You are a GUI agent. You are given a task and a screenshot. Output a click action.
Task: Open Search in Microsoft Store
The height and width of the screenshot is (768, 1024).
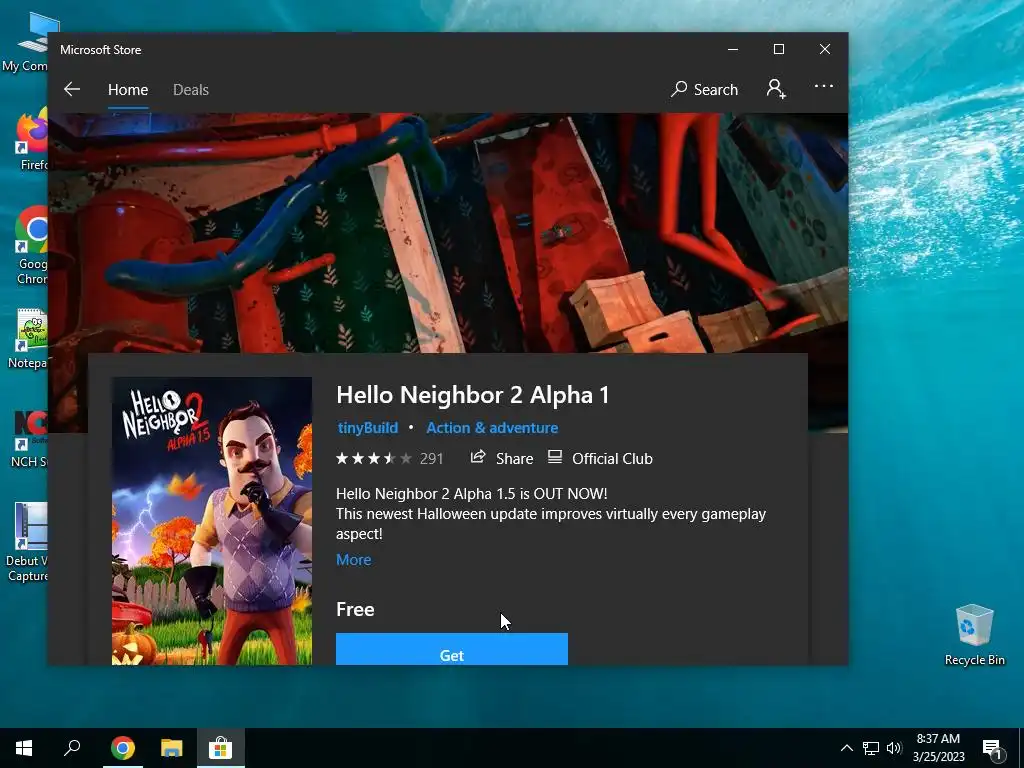(x=704, y=89)
